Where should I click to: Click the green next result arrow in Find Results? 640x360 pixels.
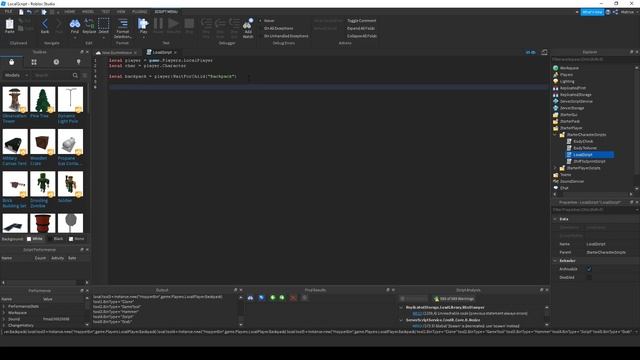282,298
